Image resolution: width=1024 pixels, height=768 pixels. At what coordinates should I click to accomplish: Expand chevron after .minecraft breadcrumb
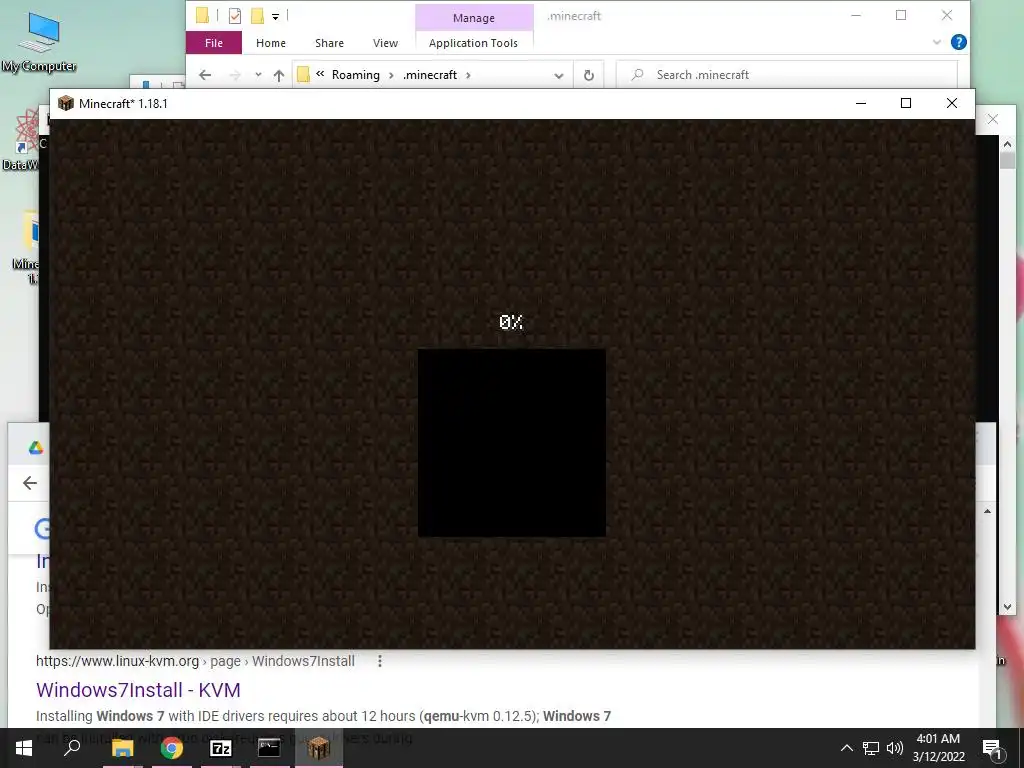[x=468, y=75]
